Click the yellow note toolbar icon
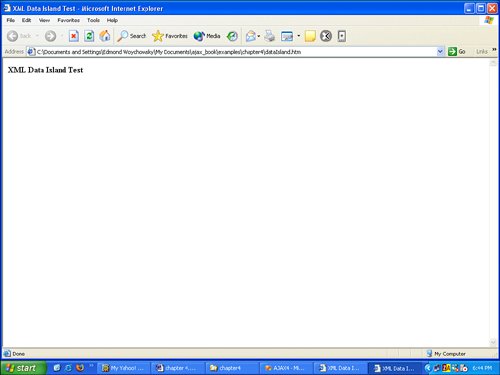 point(310,36)
